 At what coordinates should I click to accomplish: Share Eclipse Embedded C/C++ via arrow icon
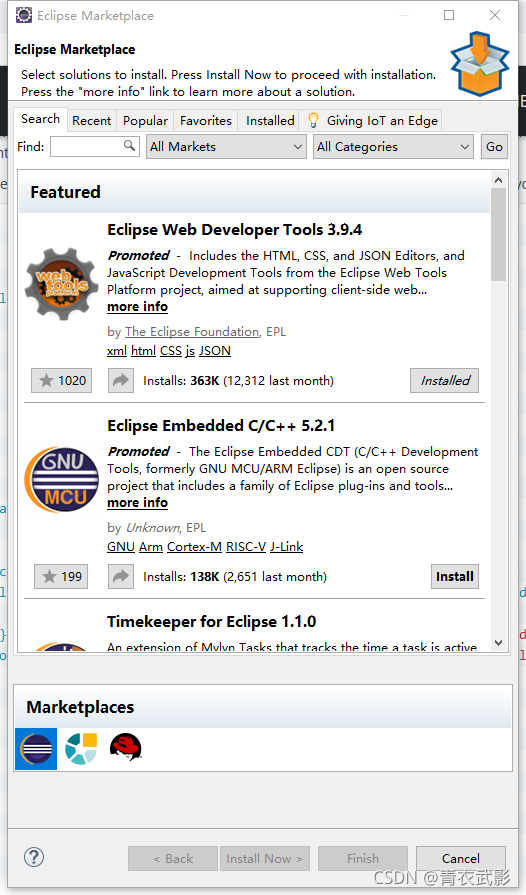coord(121,576)
